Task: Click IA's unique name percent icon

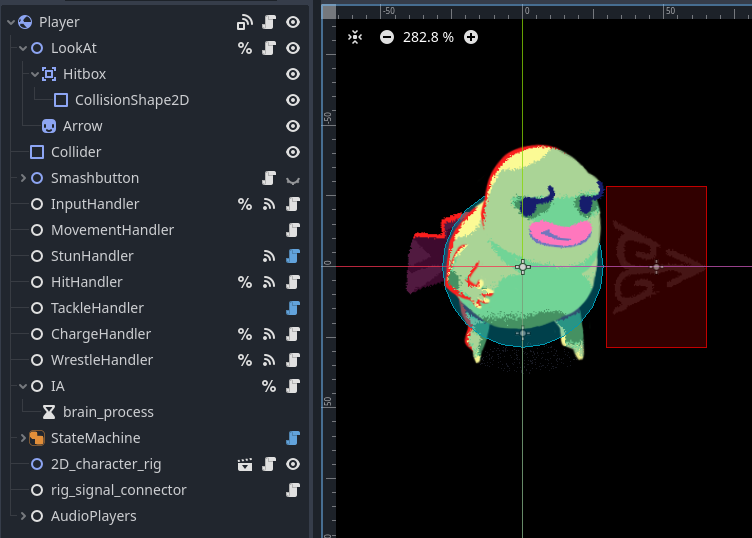Action: pos(269,386)
